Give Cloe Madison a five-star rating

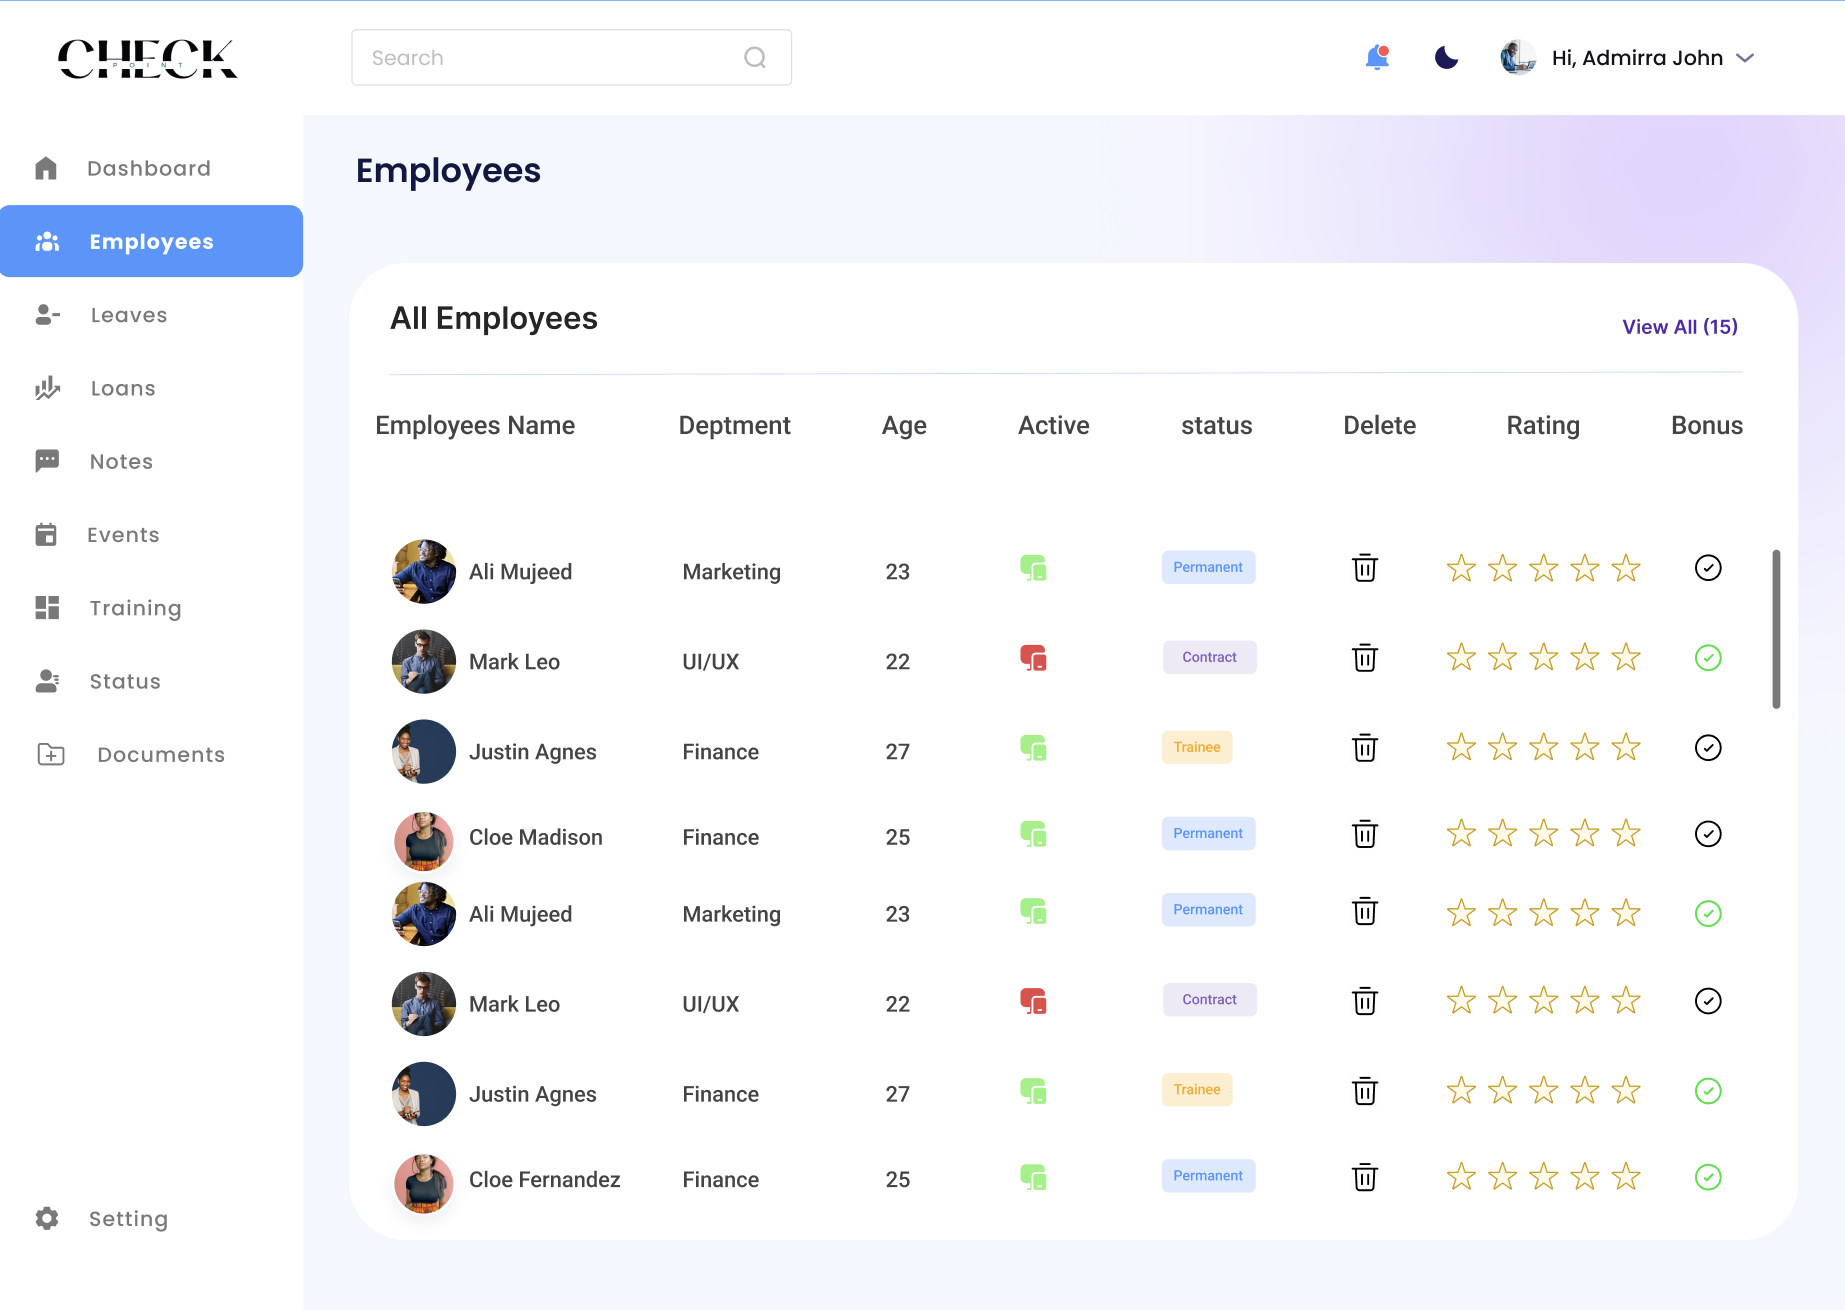(x=1626, y=833)
